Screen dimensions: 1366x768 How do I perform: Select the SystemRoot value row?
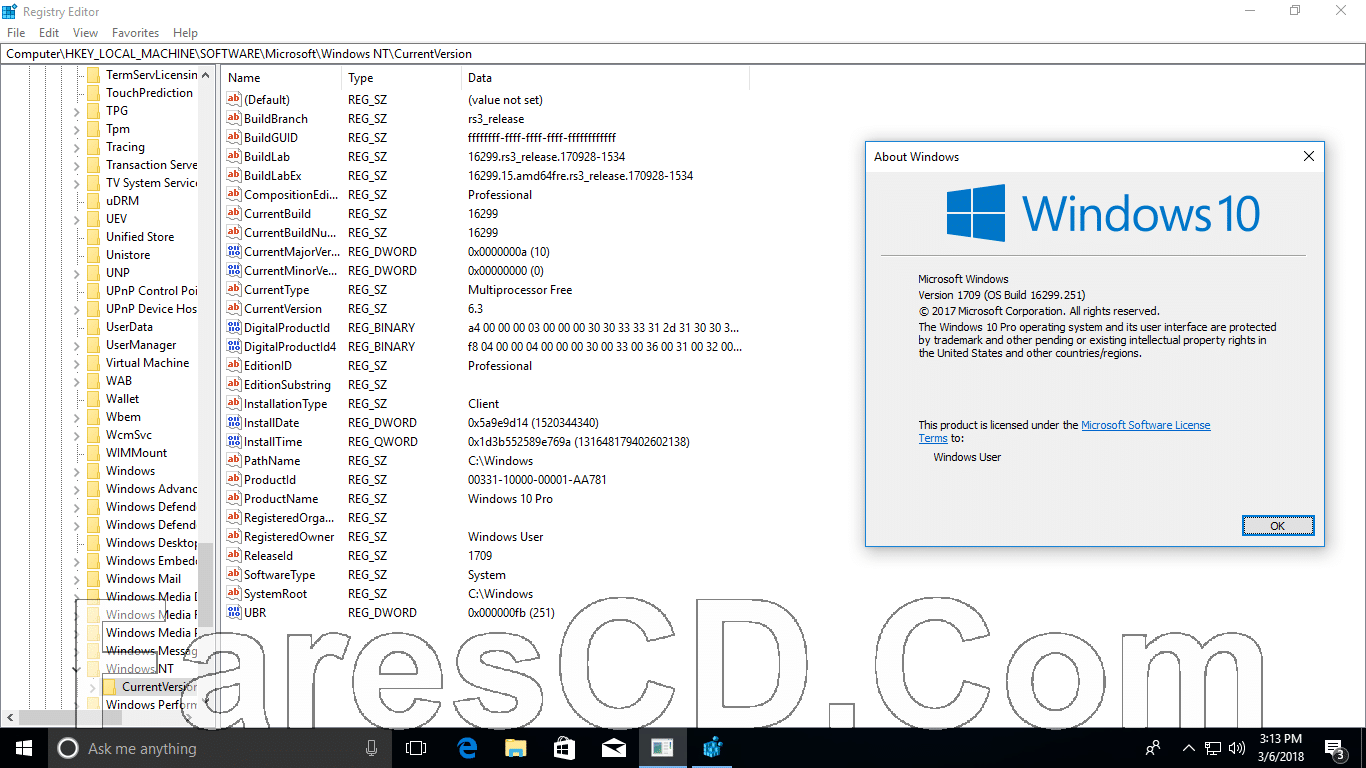pos(486,594)
